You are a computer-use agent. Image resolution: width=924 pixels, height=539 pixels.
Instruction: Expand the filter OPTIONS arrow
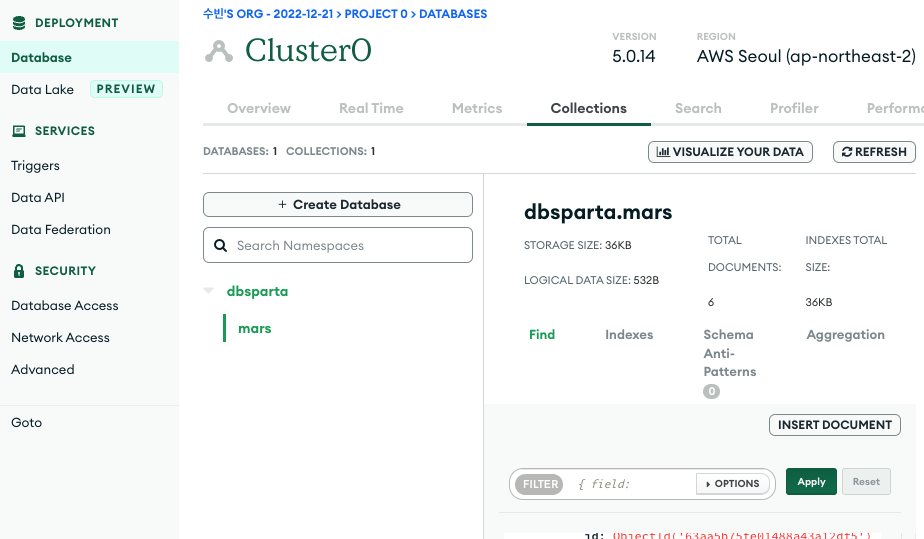click(708, 484)
